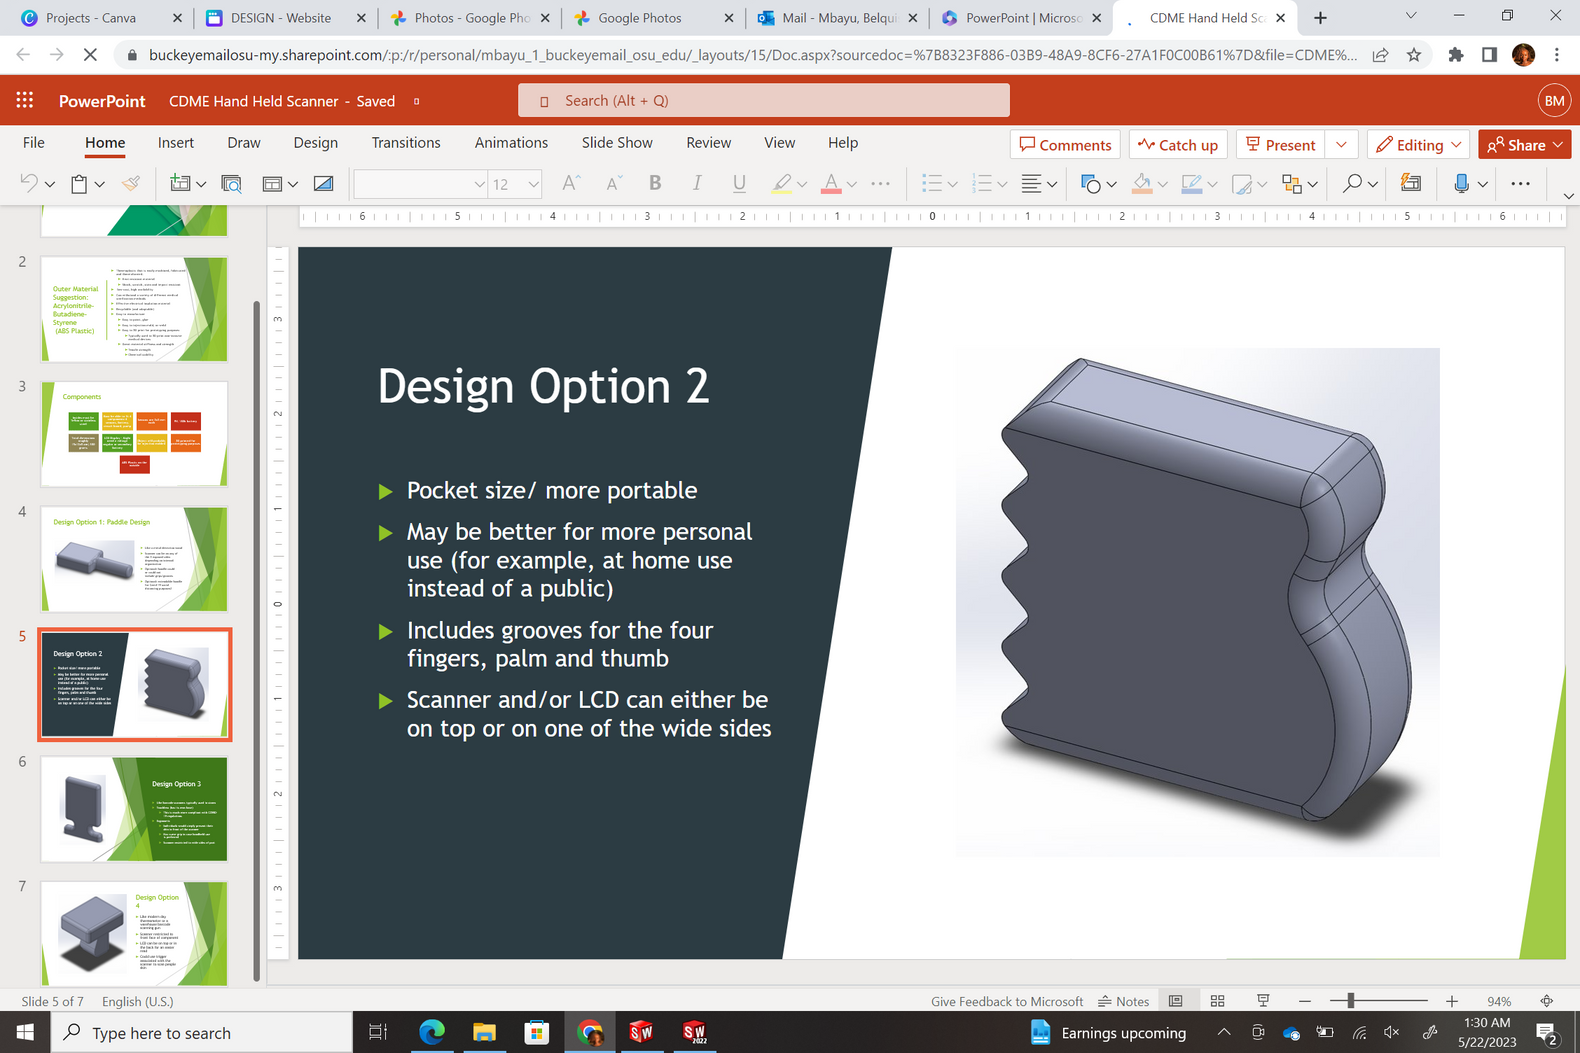Open the Designer / reuse slides icon
1580x1053 pixels.
[x=231, y=183]
